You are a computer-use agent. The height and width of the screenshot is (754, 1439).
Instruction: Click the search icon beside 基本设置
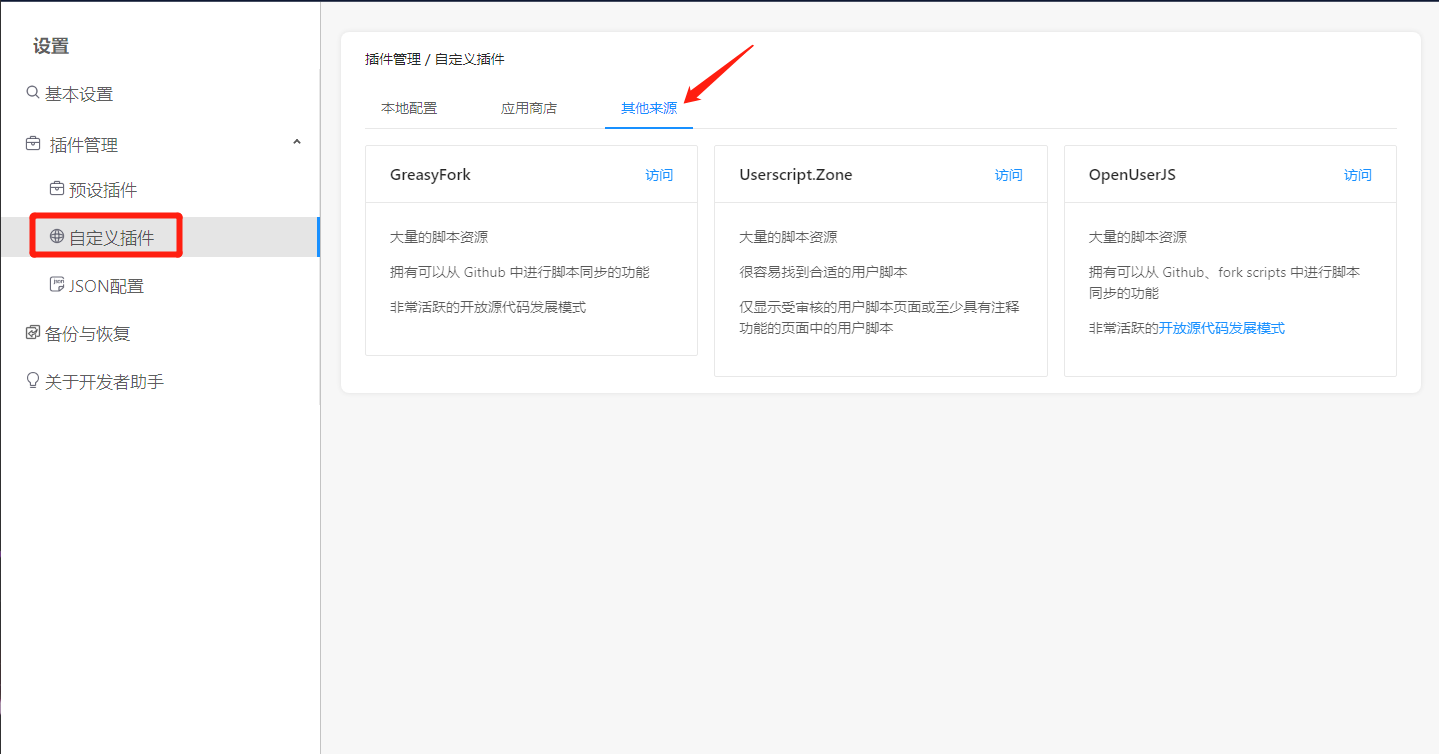[x=33, y=93]
